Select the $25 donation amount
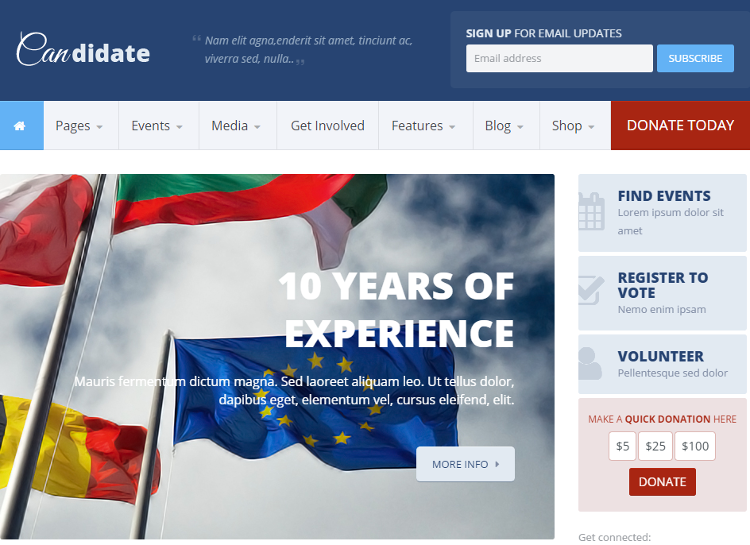750x545 pixels. (x=655, y=446)
